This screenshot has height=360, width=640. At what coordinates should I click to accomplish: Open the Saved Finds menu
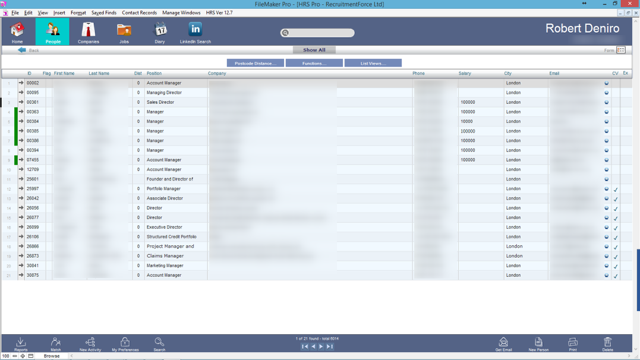pyautogui.click(x=104, y=13)
